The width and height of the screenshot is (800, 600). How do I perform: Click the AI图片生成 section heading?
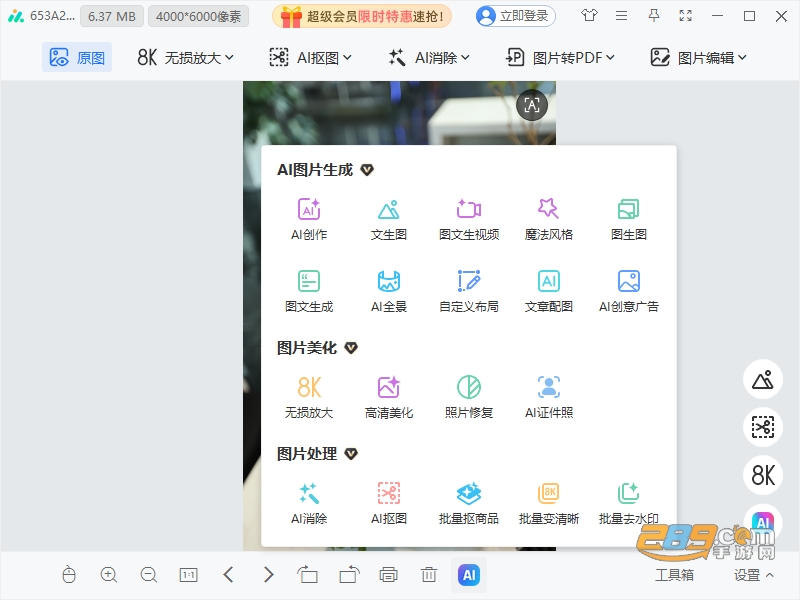pyautogui.click(x=315, y=170)
